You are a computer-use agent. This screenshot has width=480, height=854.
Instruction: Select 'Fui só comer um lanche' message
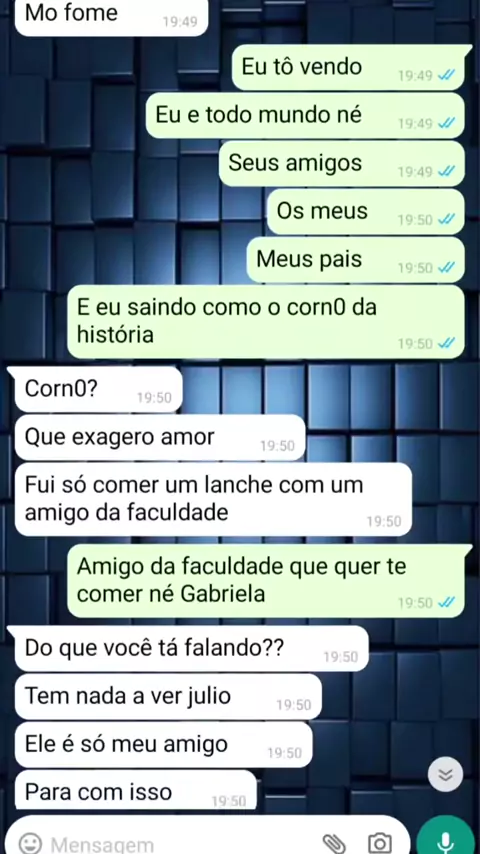point(213,499)
